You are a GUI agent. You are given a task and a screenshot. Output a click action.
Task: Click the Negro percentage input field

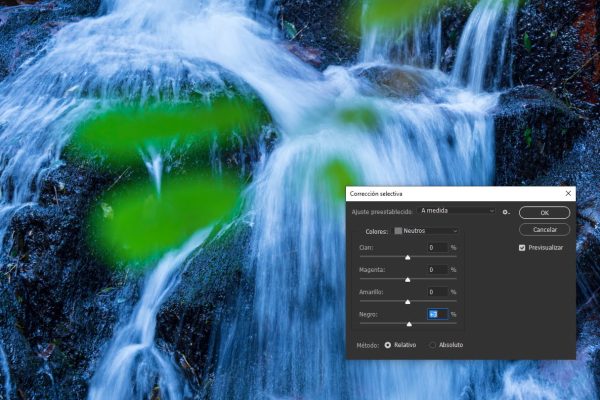(x=437, y=314)
